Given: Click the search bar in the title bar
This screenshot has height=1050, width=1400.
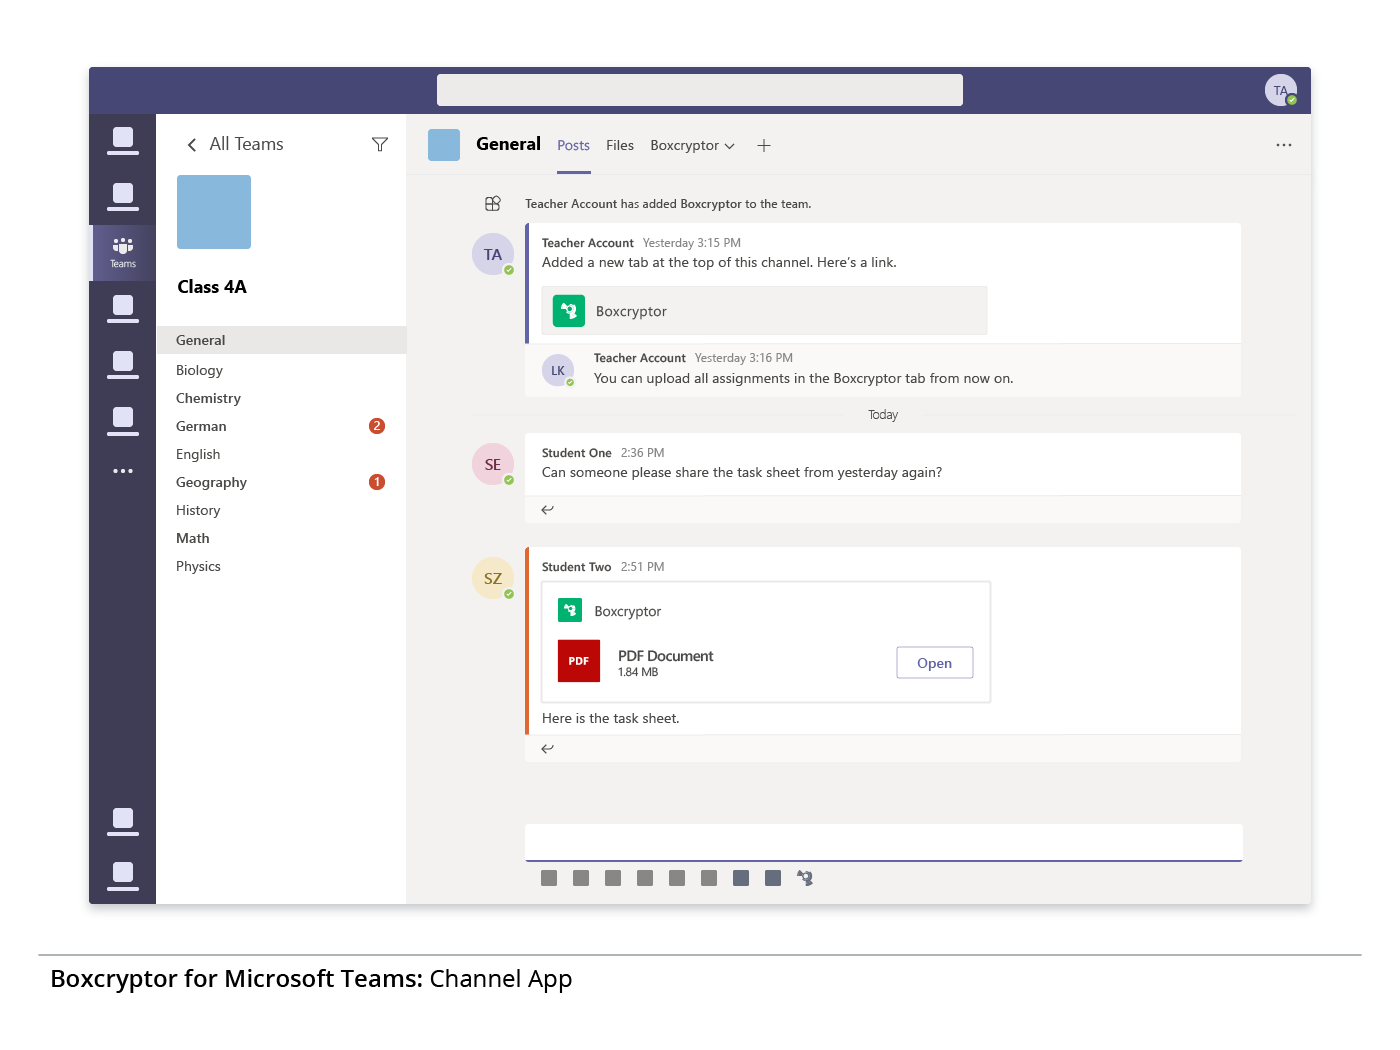Looking at the screenshot, I should pos(700,90).
